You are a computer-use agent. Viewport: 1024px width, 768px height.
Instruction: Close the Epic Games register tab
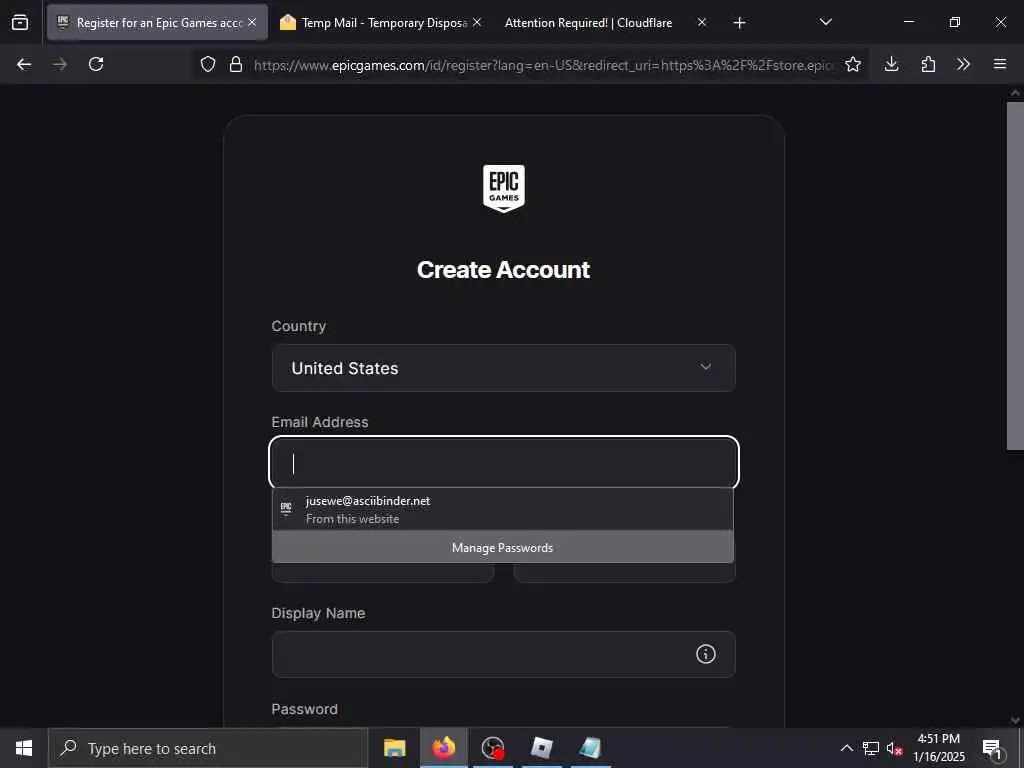tap(252, 22)
